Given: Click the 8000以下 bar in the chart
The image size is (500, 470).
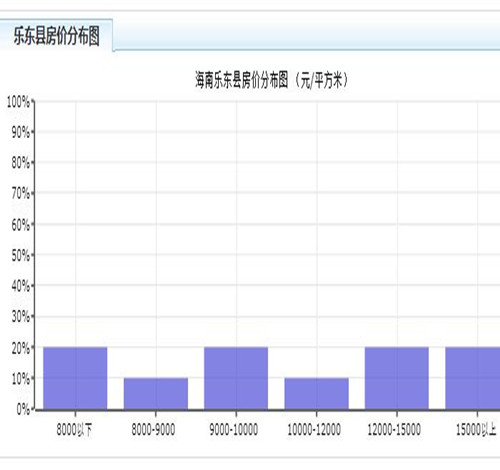Looking at the screenshot, I should tap(75, 378).
